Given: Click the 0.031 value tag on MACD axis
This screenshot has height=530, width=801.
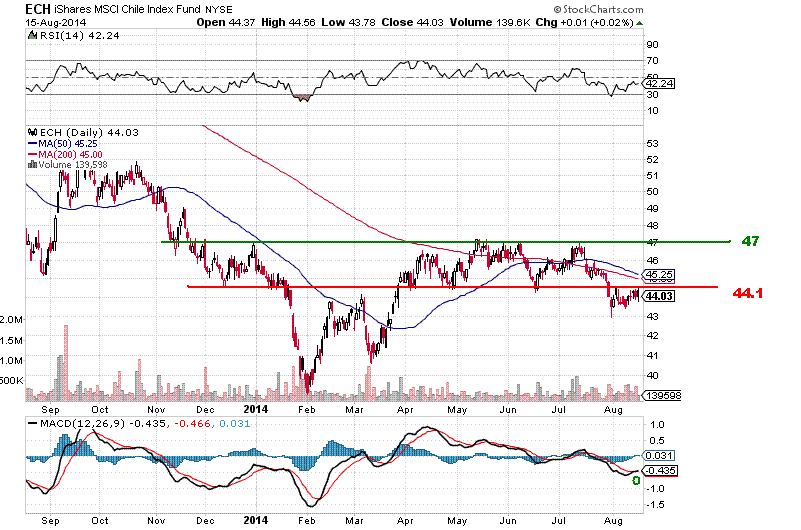Looking at the screenshot, I should click(659, 455).
